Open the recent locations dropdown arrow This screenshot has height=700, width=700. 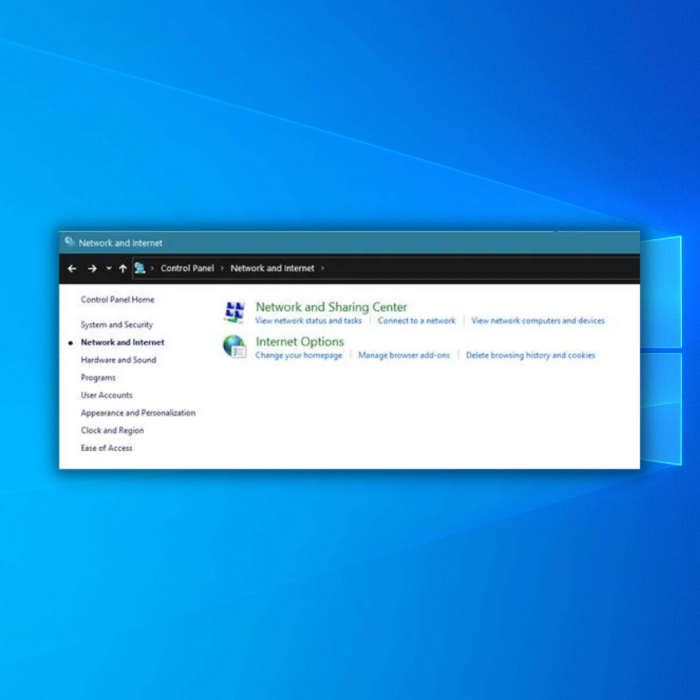coord(108,268)
